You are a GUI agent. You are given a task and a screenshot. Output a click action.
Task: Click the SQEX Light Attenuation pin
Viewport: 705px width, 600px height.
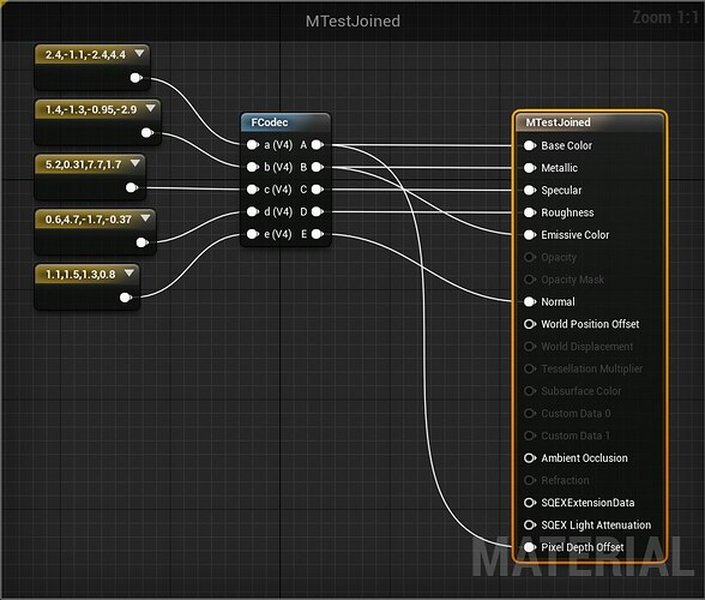(530, 525)
